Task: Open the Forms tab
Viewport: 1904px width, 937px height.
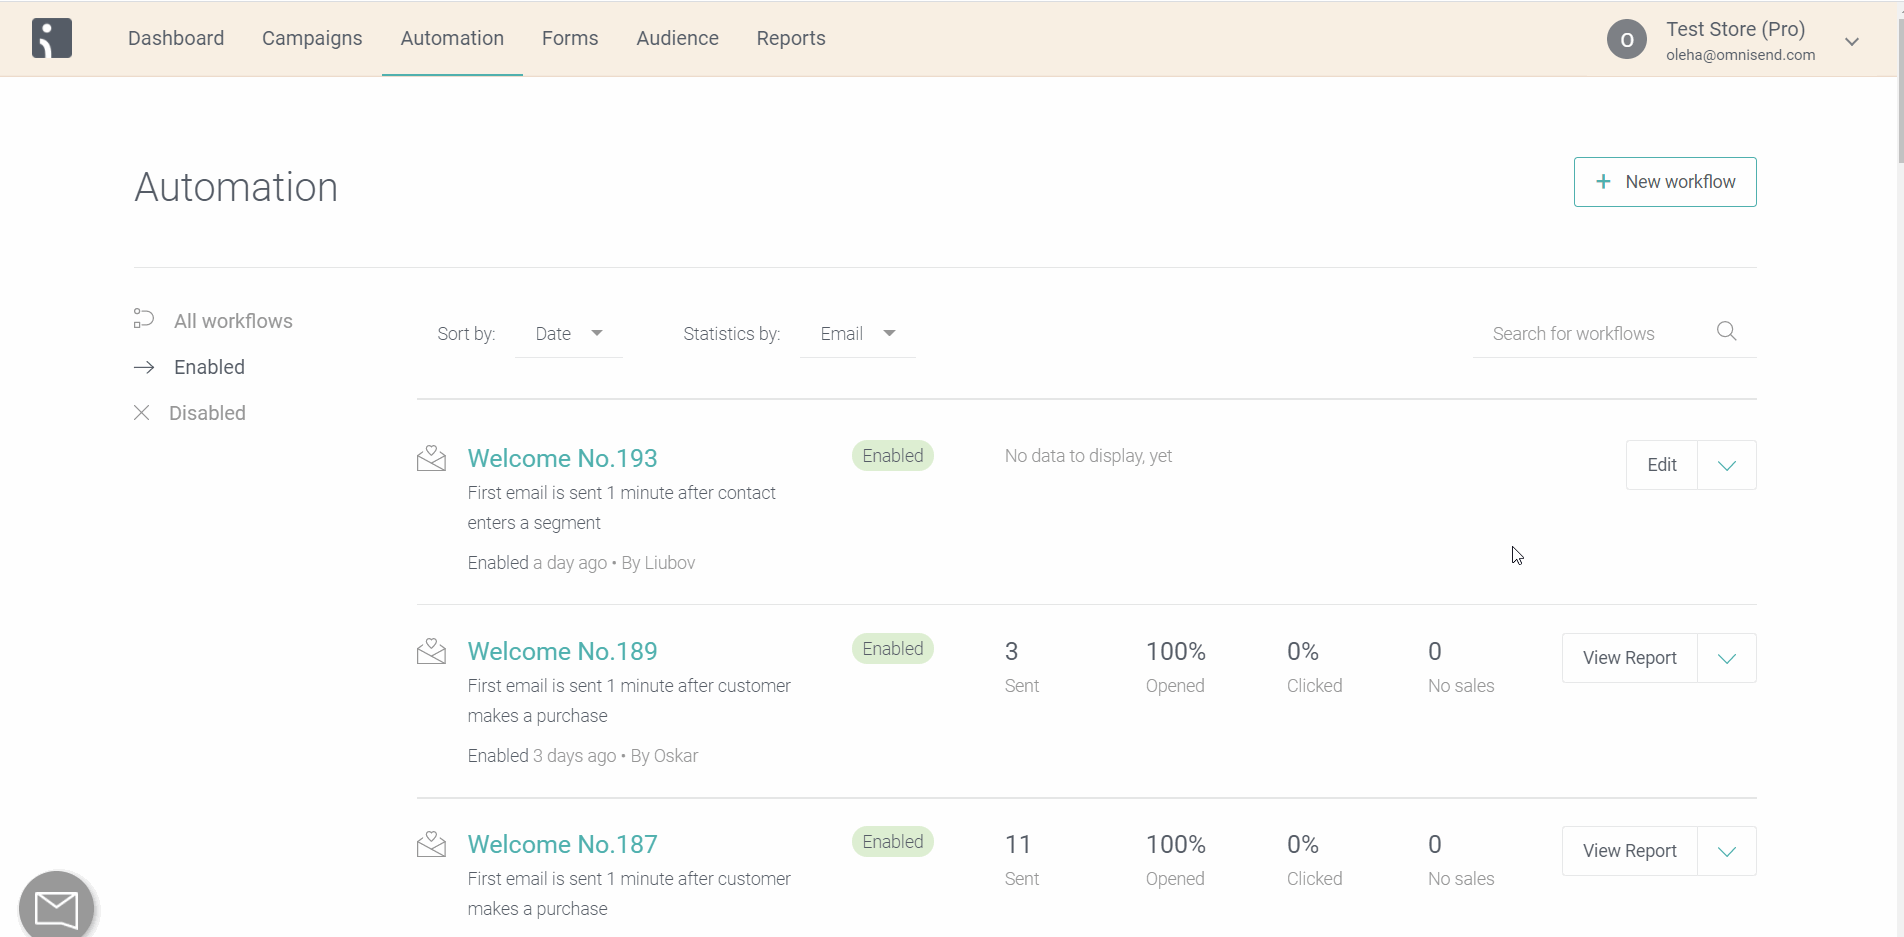Action: pyautogui.click(x=570, y=38)
